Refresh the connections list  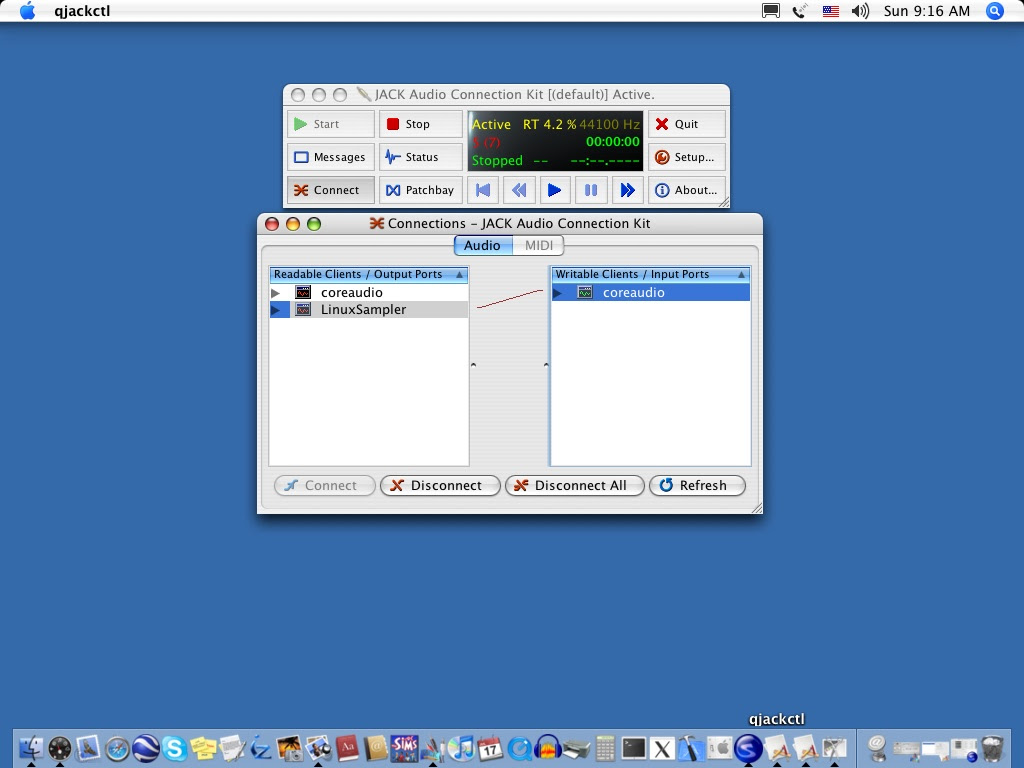pos(697,485)
